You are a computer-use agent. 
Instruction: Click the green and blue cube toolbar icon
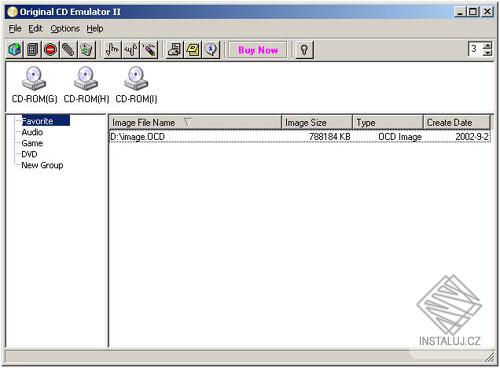point(15,50)
